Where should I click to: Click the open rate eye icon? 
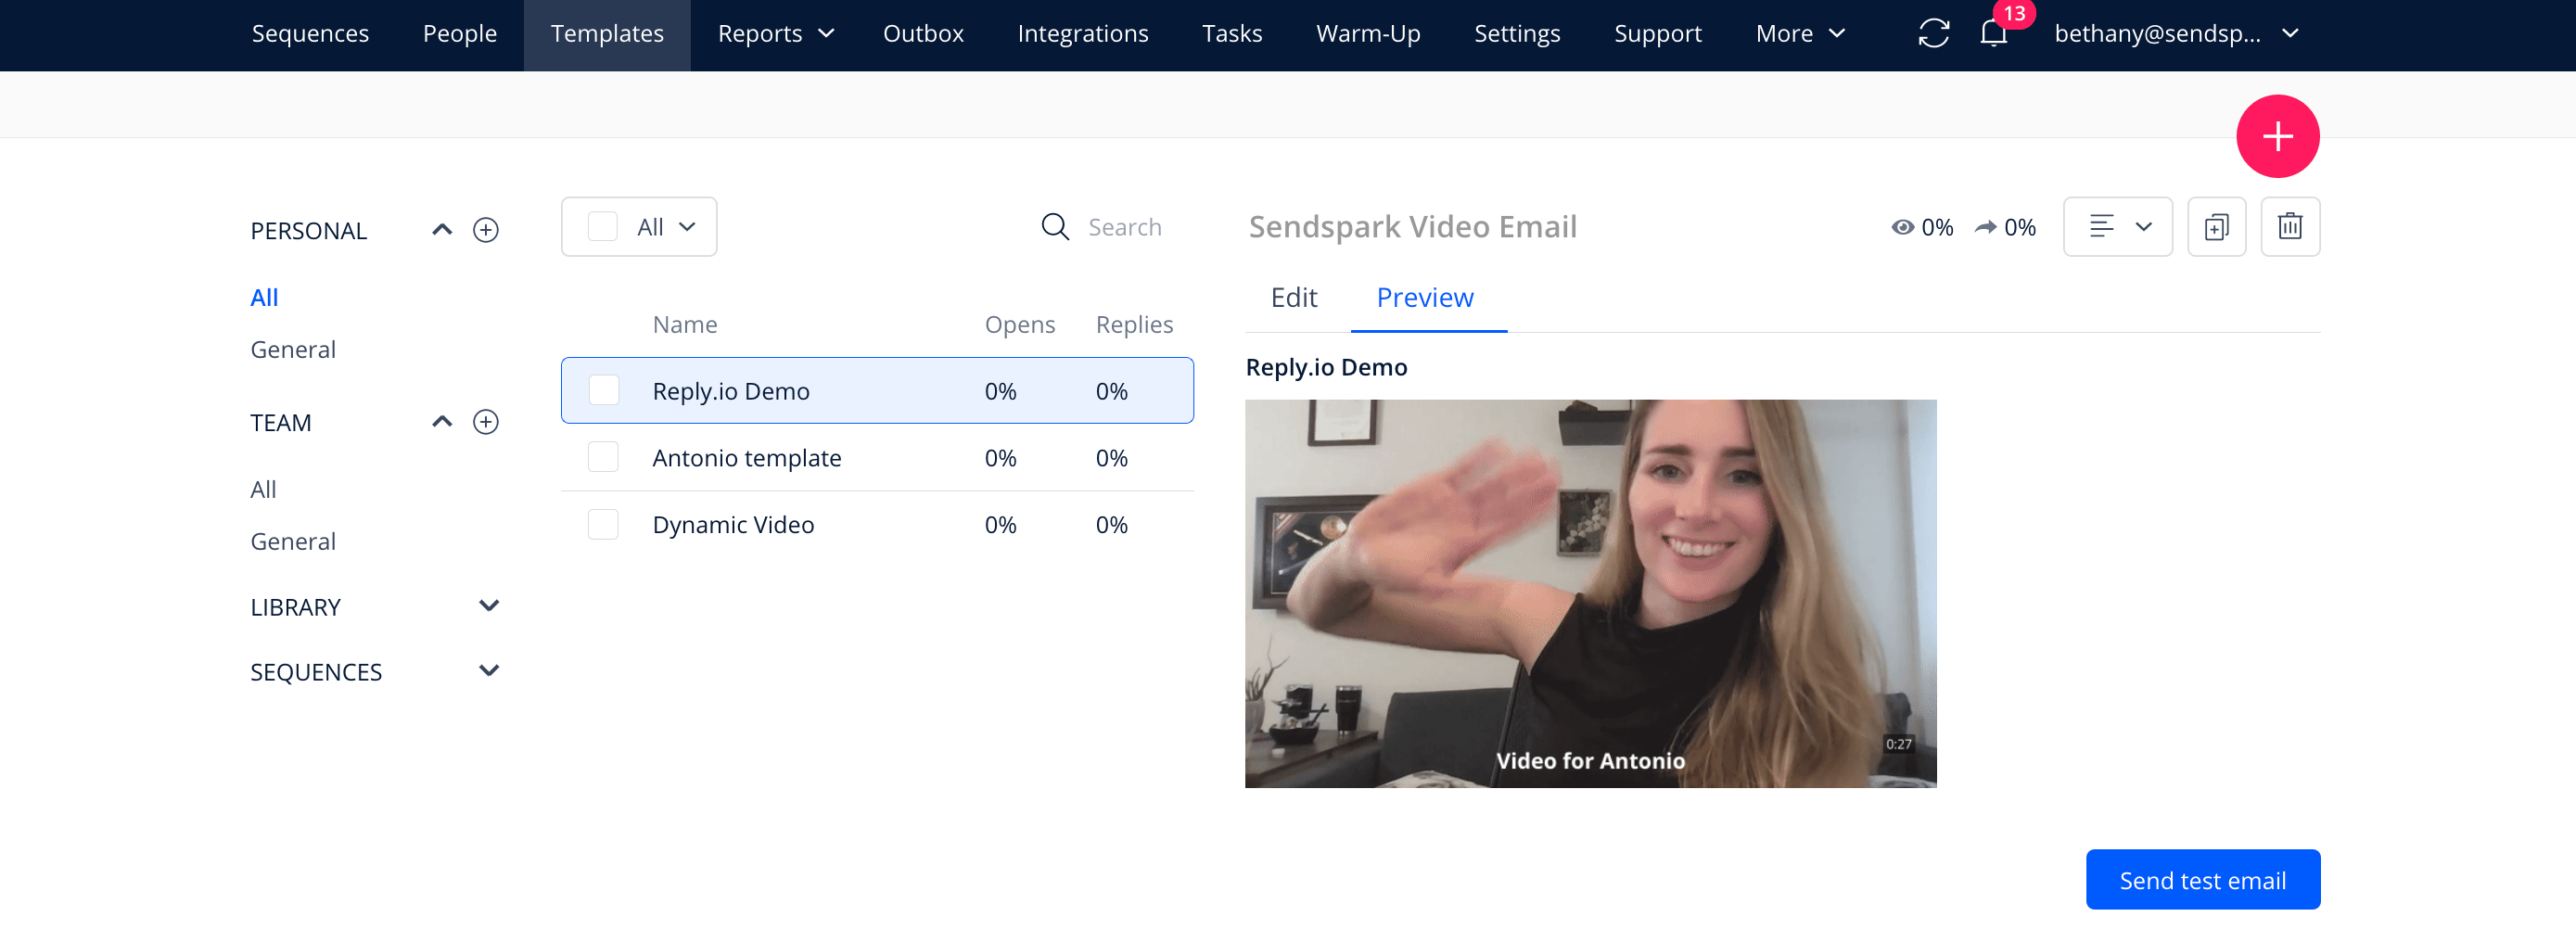(x=1902, y=227)
